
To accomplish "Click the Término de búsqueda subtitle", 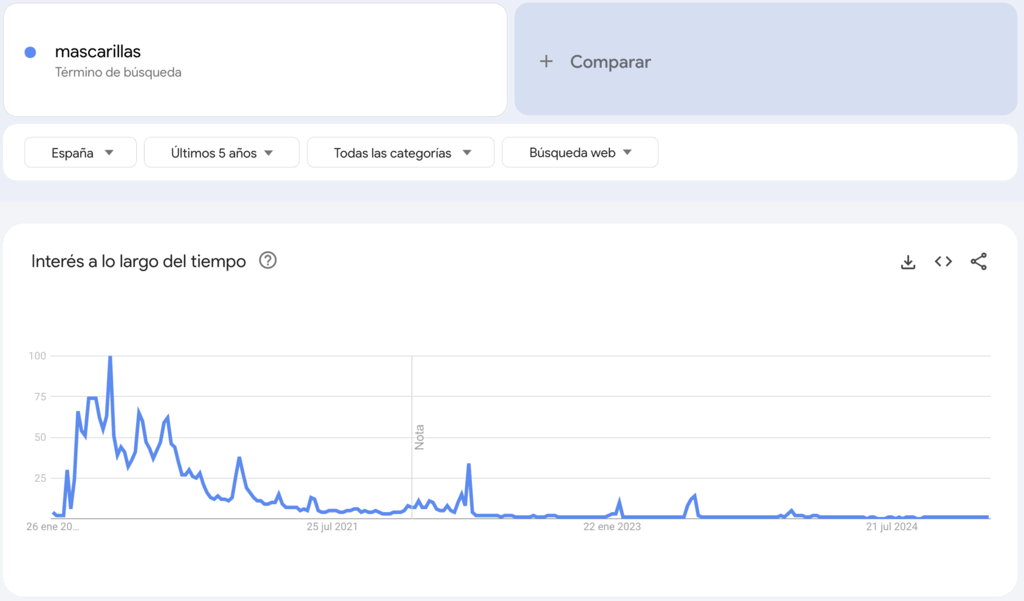I will (118, 72).
